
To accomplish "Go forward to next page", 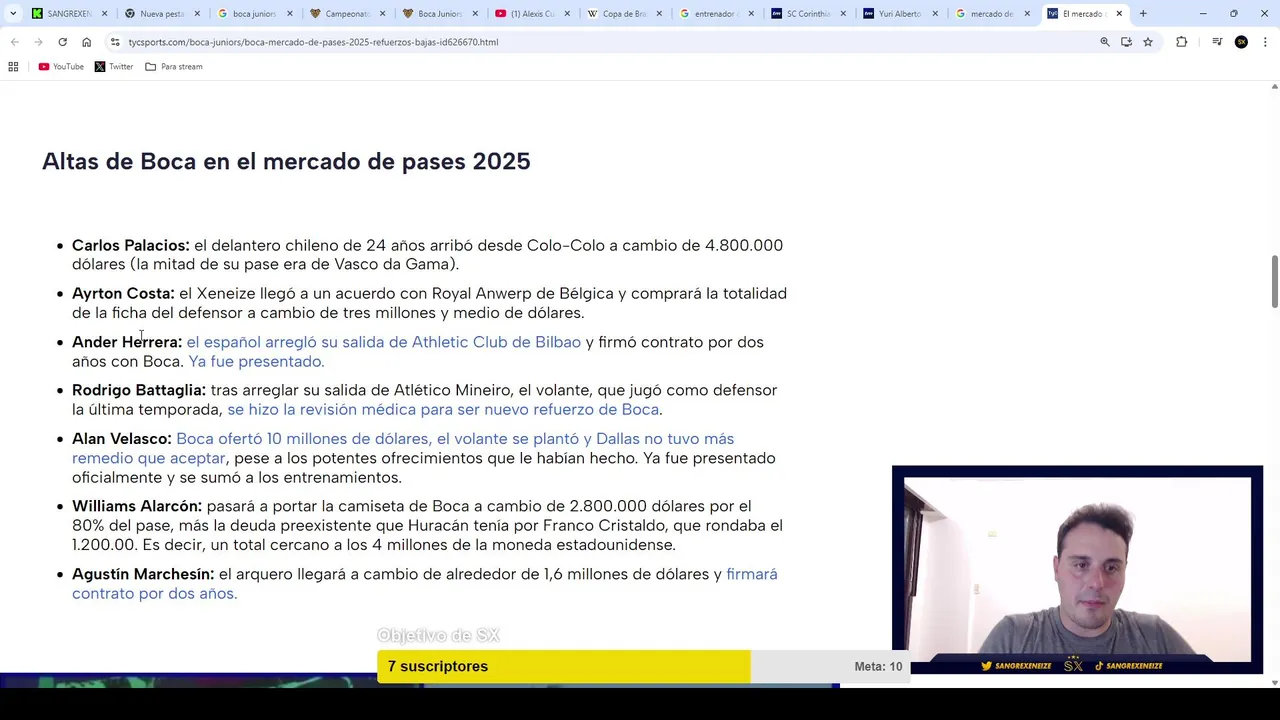I will (38, 42).
